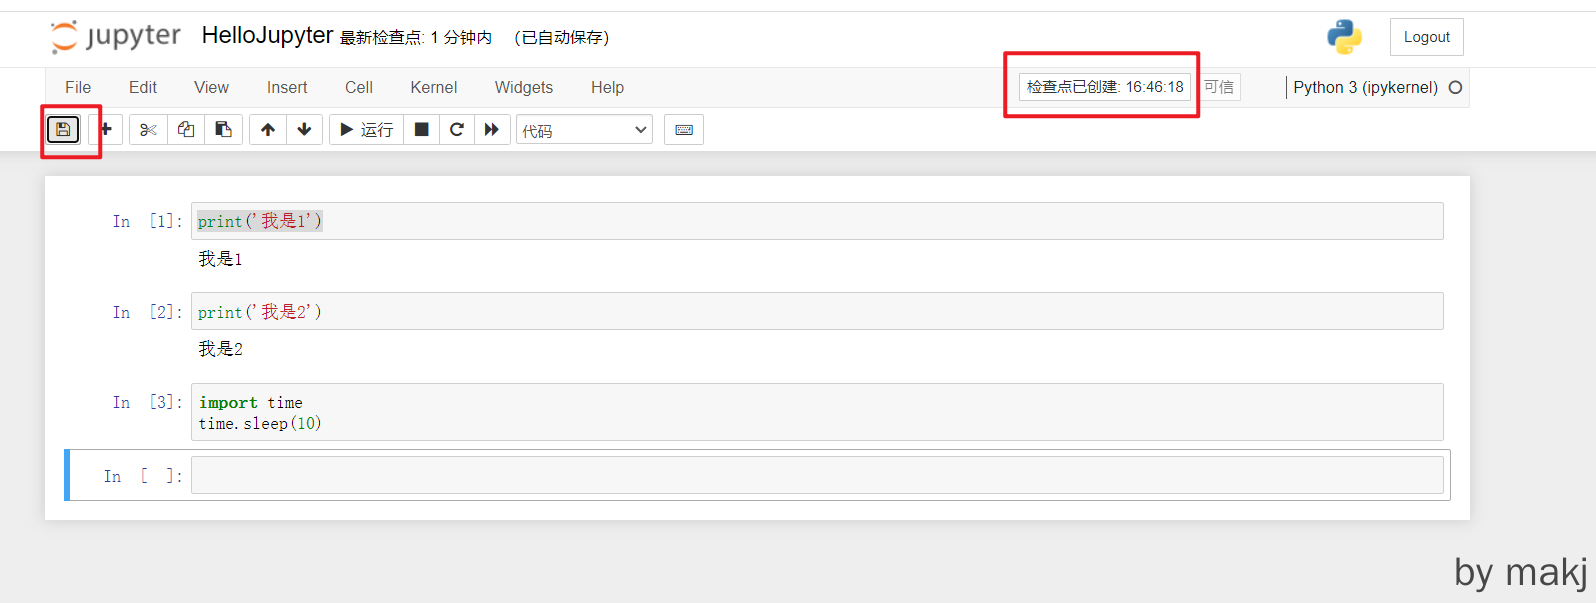The width and height of the screenshot is (1596, 603).
Task: Open the 代码 cell type dropdown
Action: tap(584, 130)
